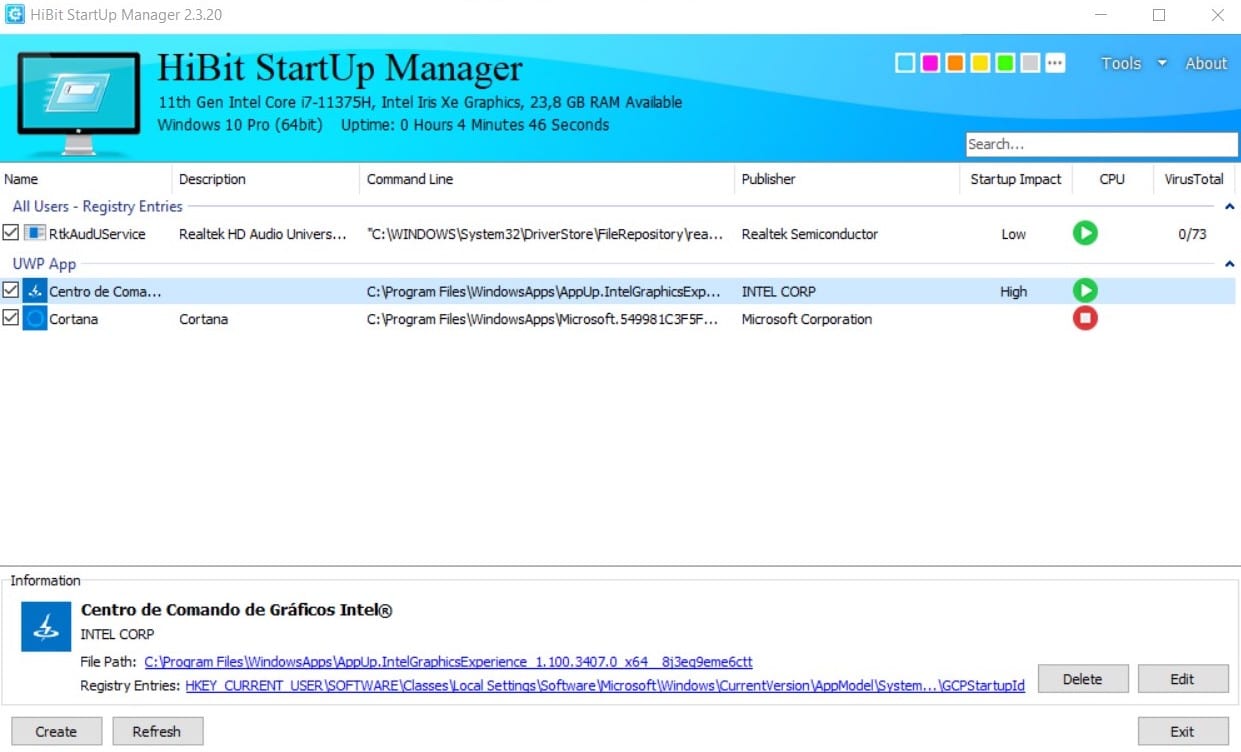The height and width of the screenshot is (752, 1241).
Task: Sort by the Startup Impact column header
Action: [1015, 179]
